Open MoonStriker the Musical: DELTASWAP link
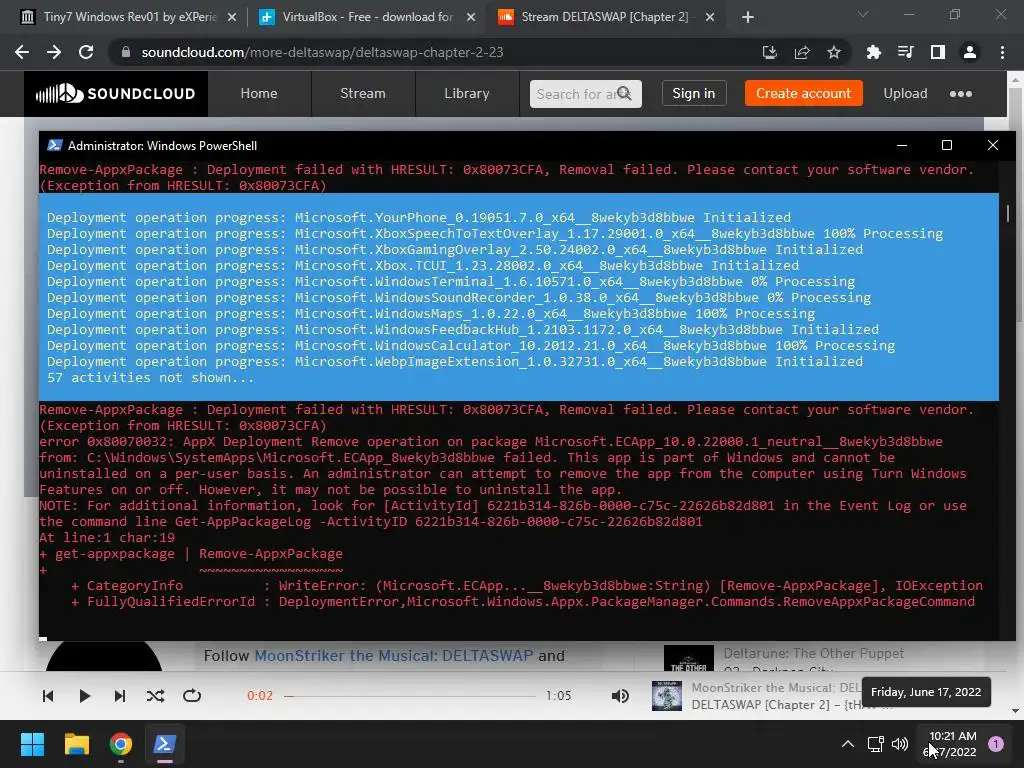 (x=393, y=656)
